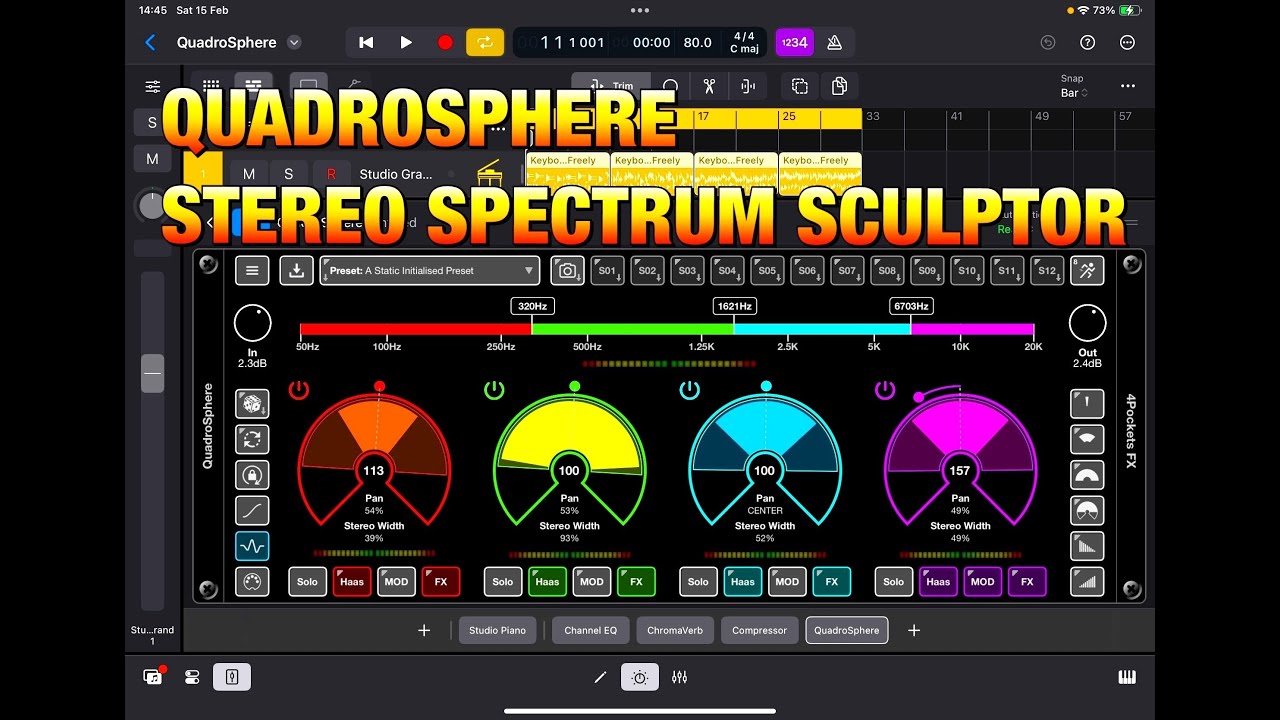Select the half dome width shape icon
1280x720 pixels.
(1087, 475)
